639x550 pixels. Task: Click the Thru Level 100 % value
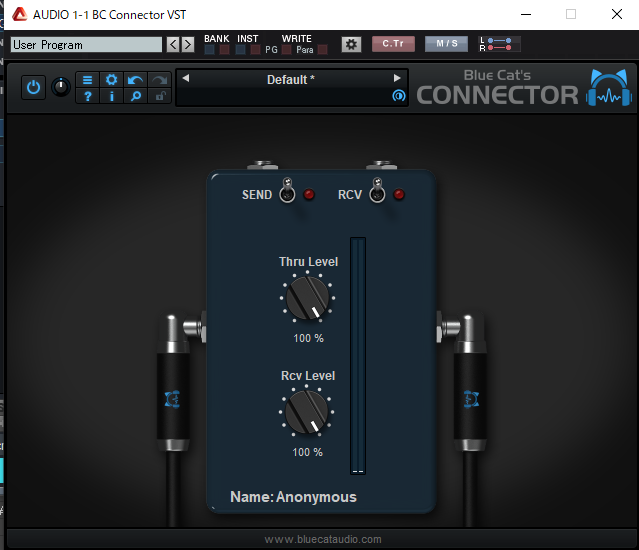pos(308,338)
